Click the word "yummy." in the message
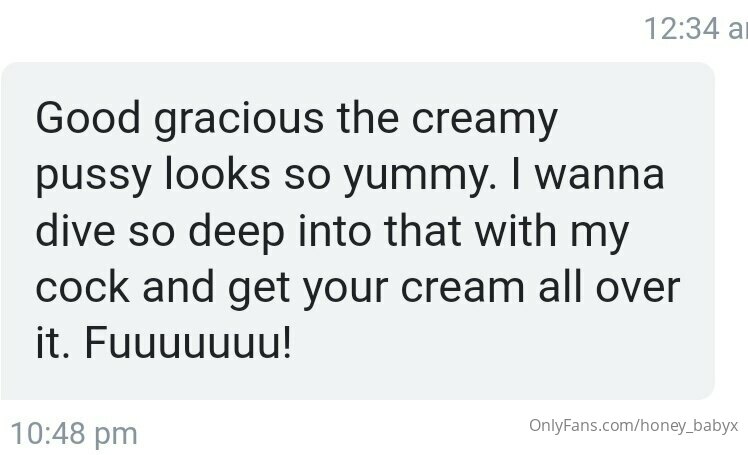Viewport: 748px width, 455px height. tap(420, 176)
